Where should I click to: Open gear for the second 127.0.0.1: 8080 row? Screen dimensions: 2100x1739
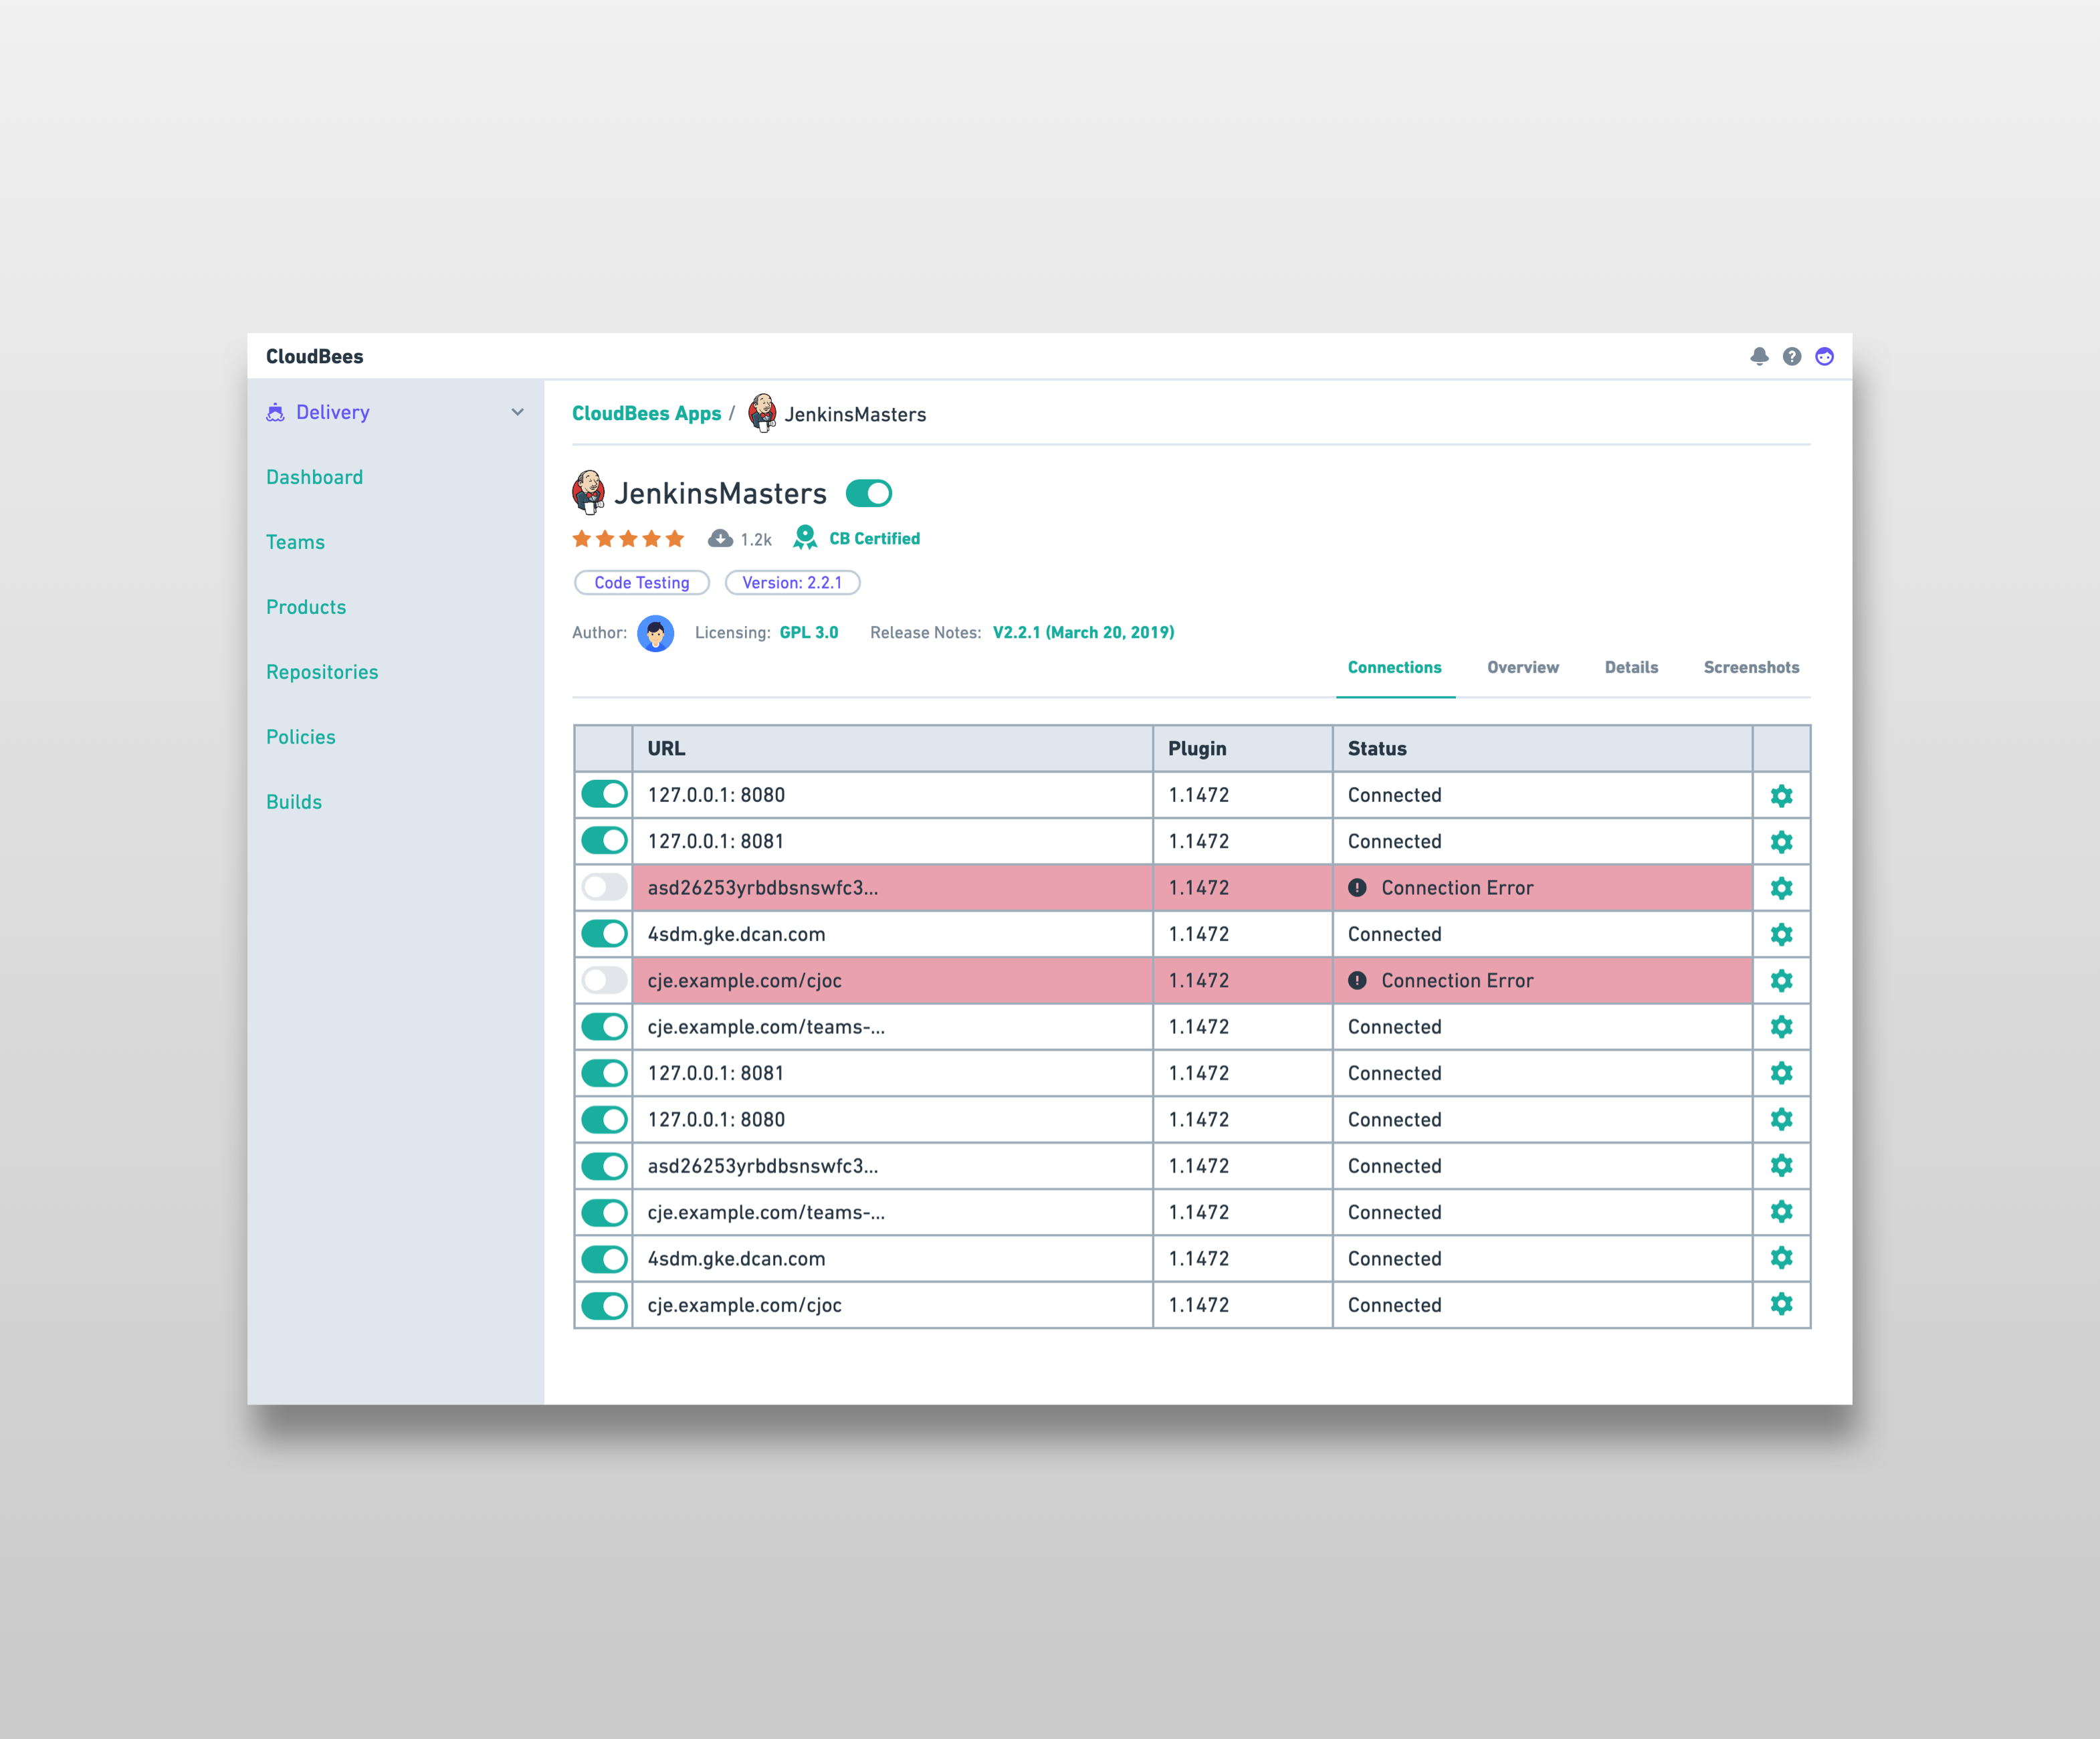click(x=1781, y=1119)
